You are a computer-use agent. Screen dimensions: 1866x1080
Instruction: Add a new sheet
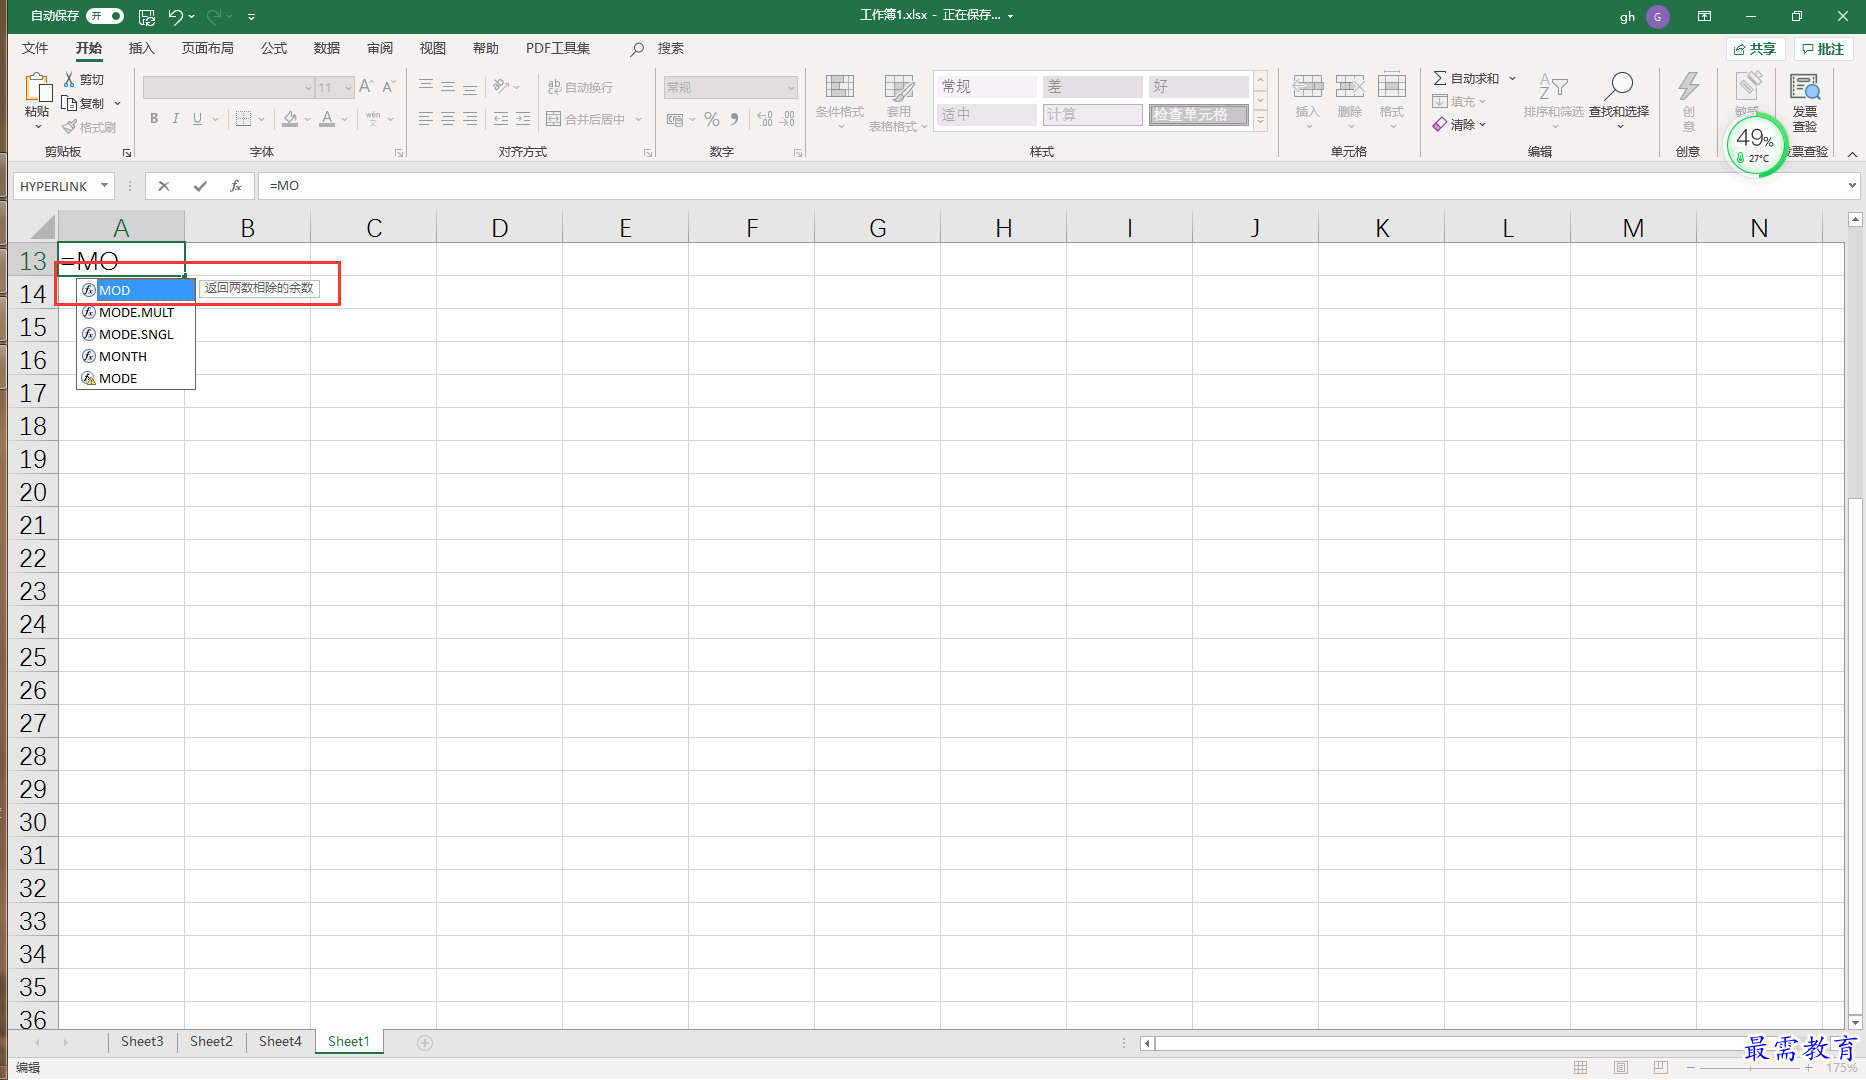(x=425, y=1043)
